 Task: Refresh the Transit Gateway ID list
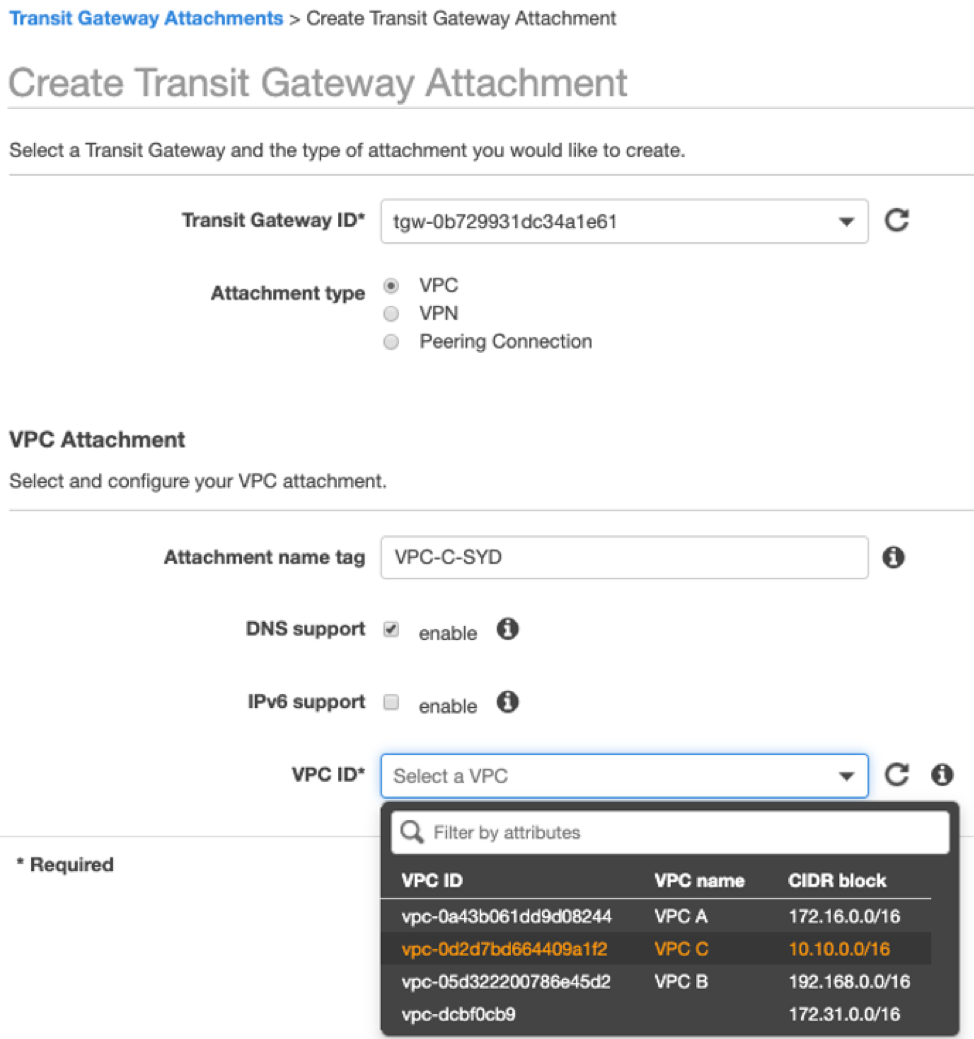click(896, 220)
